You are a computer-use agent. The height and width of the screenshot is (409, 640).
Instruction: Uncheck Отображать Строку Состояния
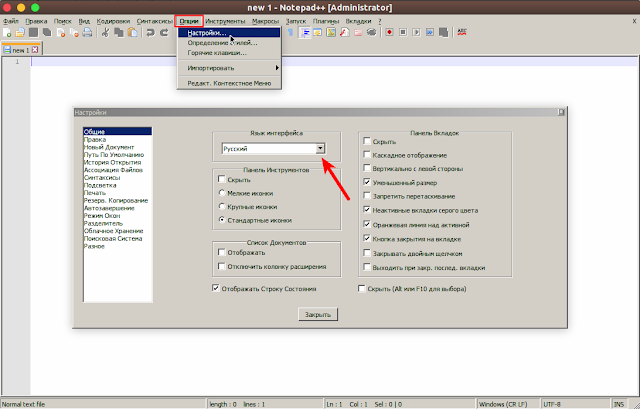[x=216, y=288]
